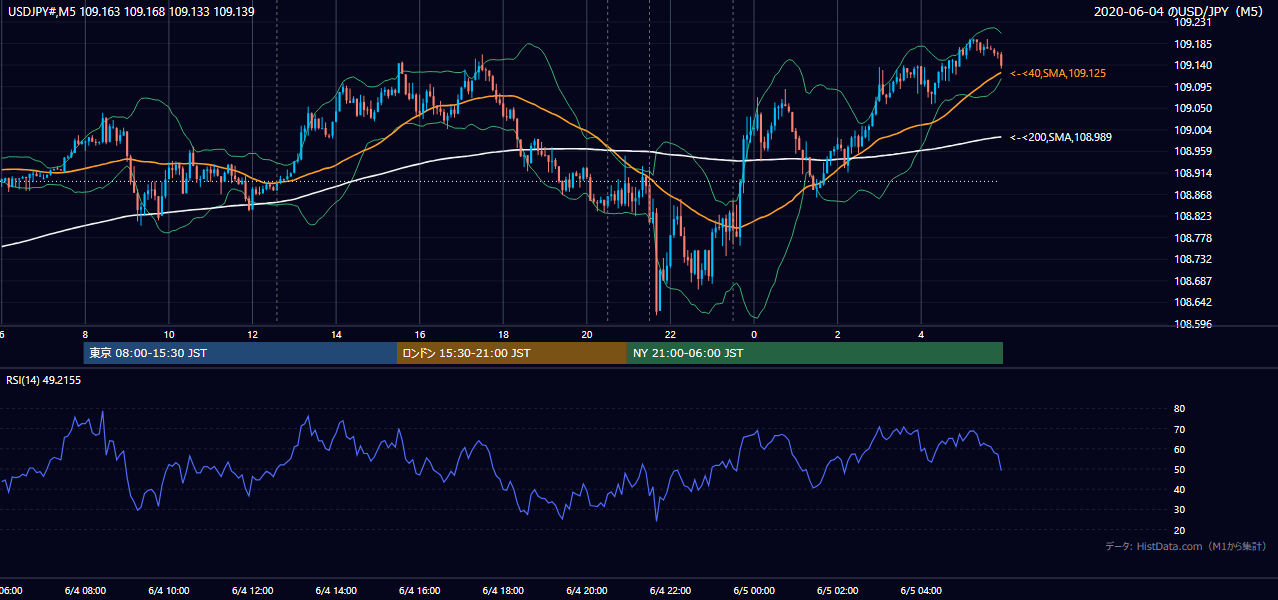Image resolution: width=1278 pixels, height=600 pixels.
Task: Click the 6/4 18:00 date label
Action: (x=503, y=591)
